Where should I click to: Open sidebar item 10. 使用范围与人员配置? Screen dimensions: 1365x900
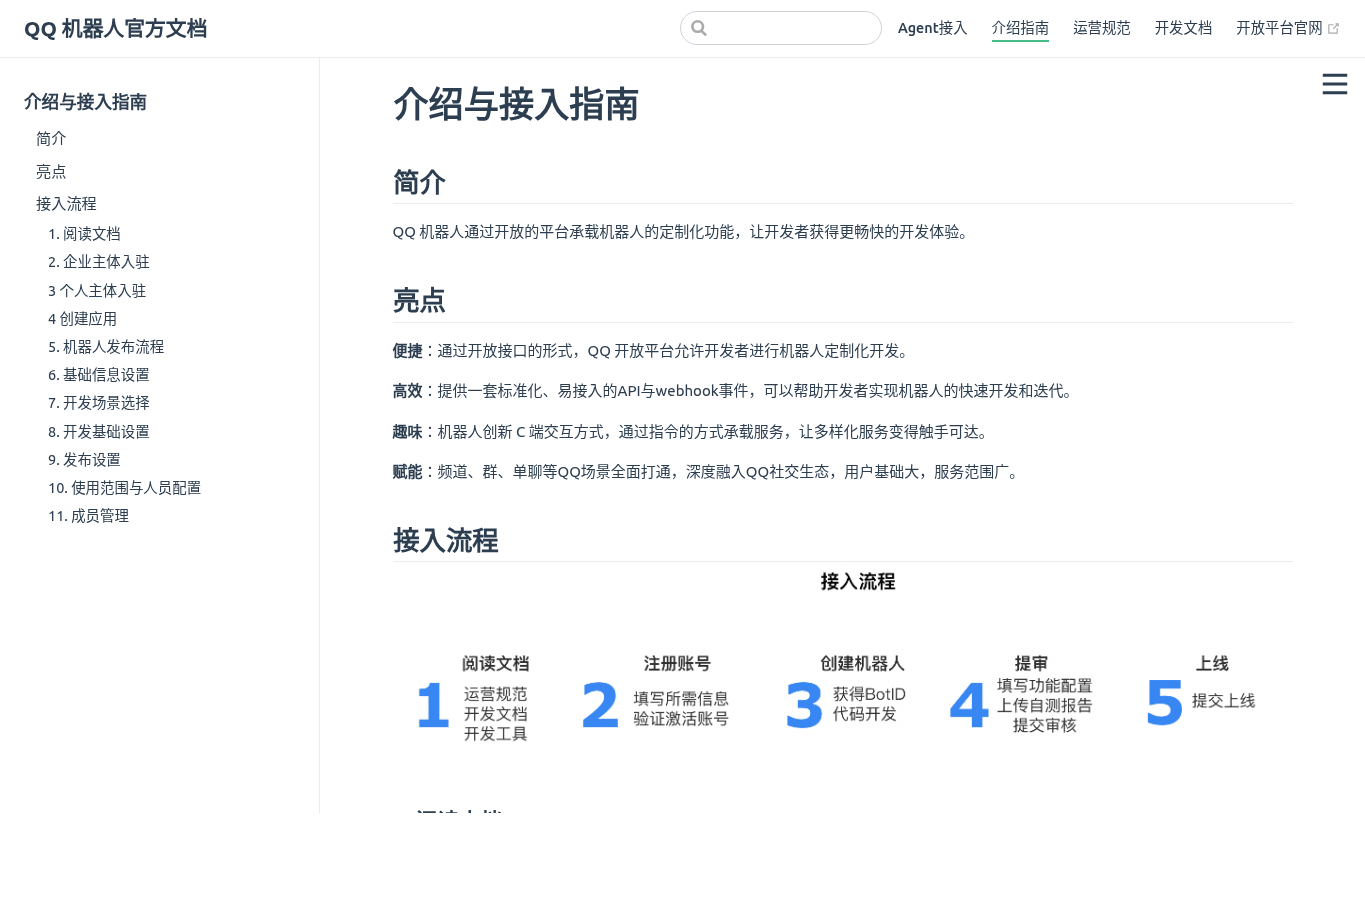click(x=125, y=488)
